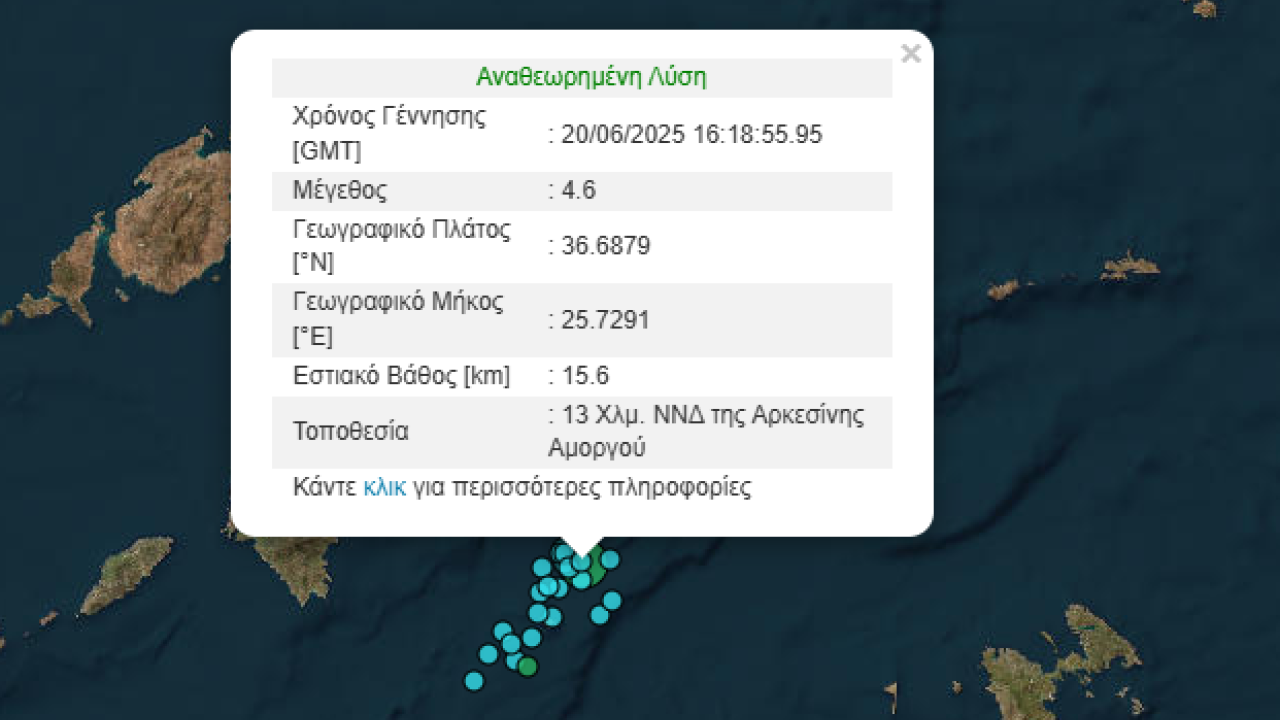
Task: Click the 'Εστιακό Βάθος [km]' label
Action: [401, 376]
